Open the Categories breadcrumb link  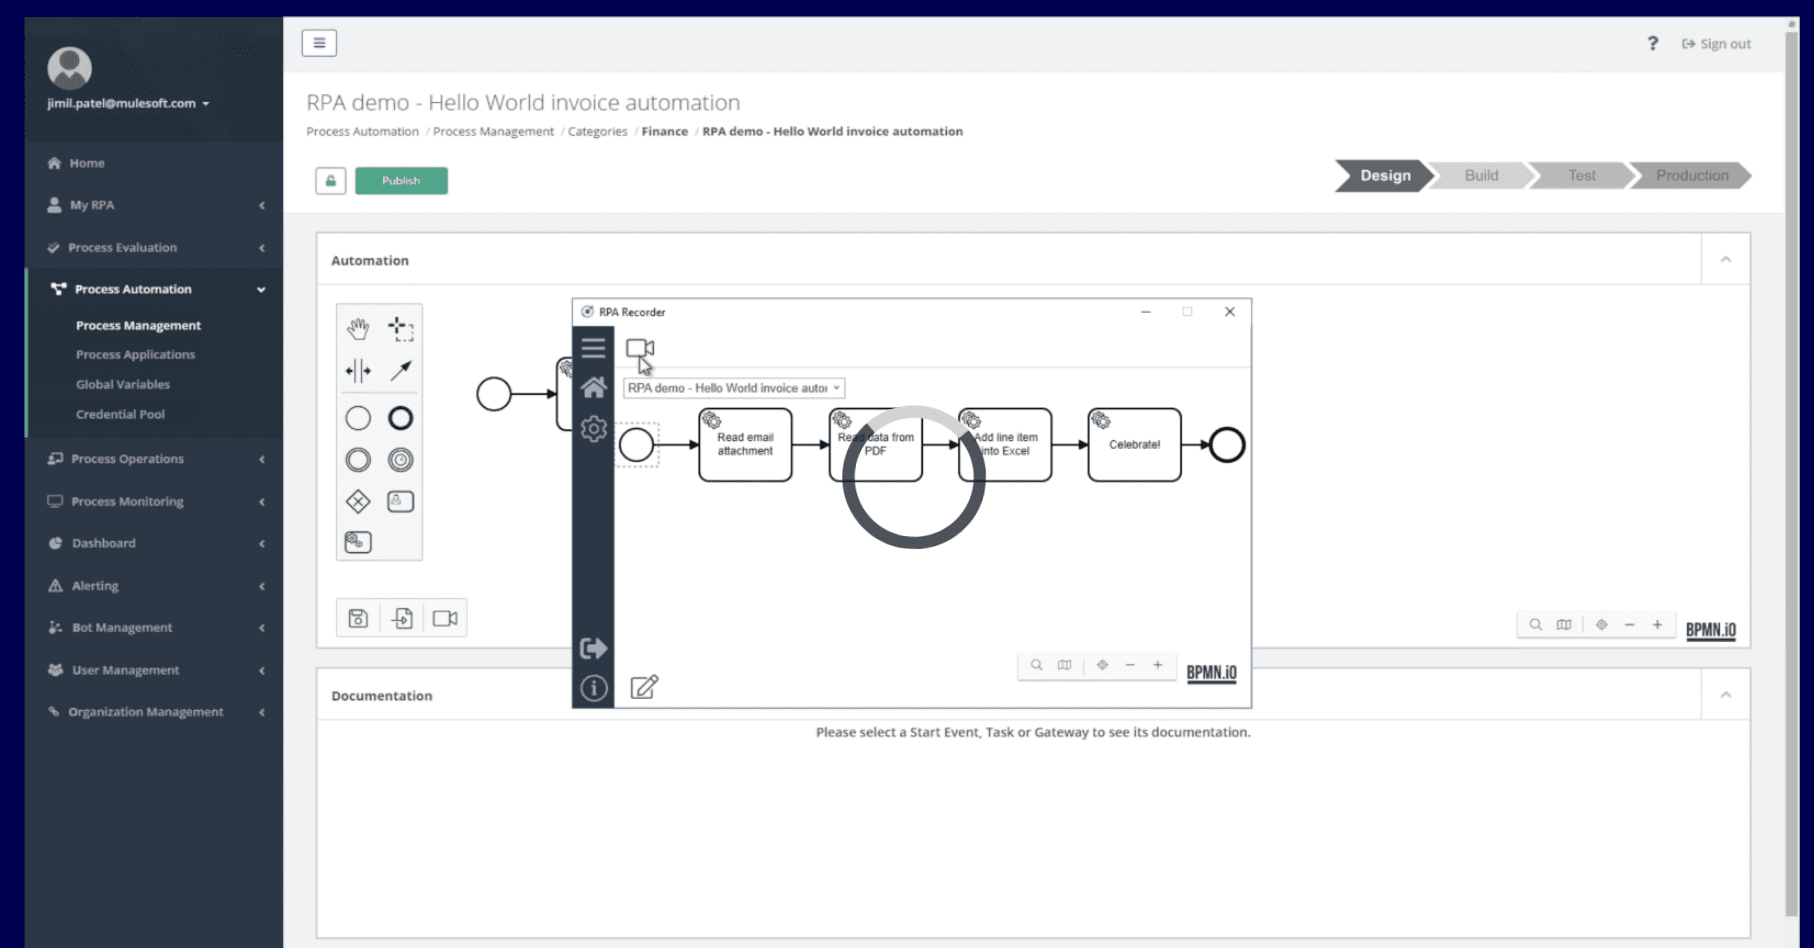pyautogui.click(x=598, y=131)
